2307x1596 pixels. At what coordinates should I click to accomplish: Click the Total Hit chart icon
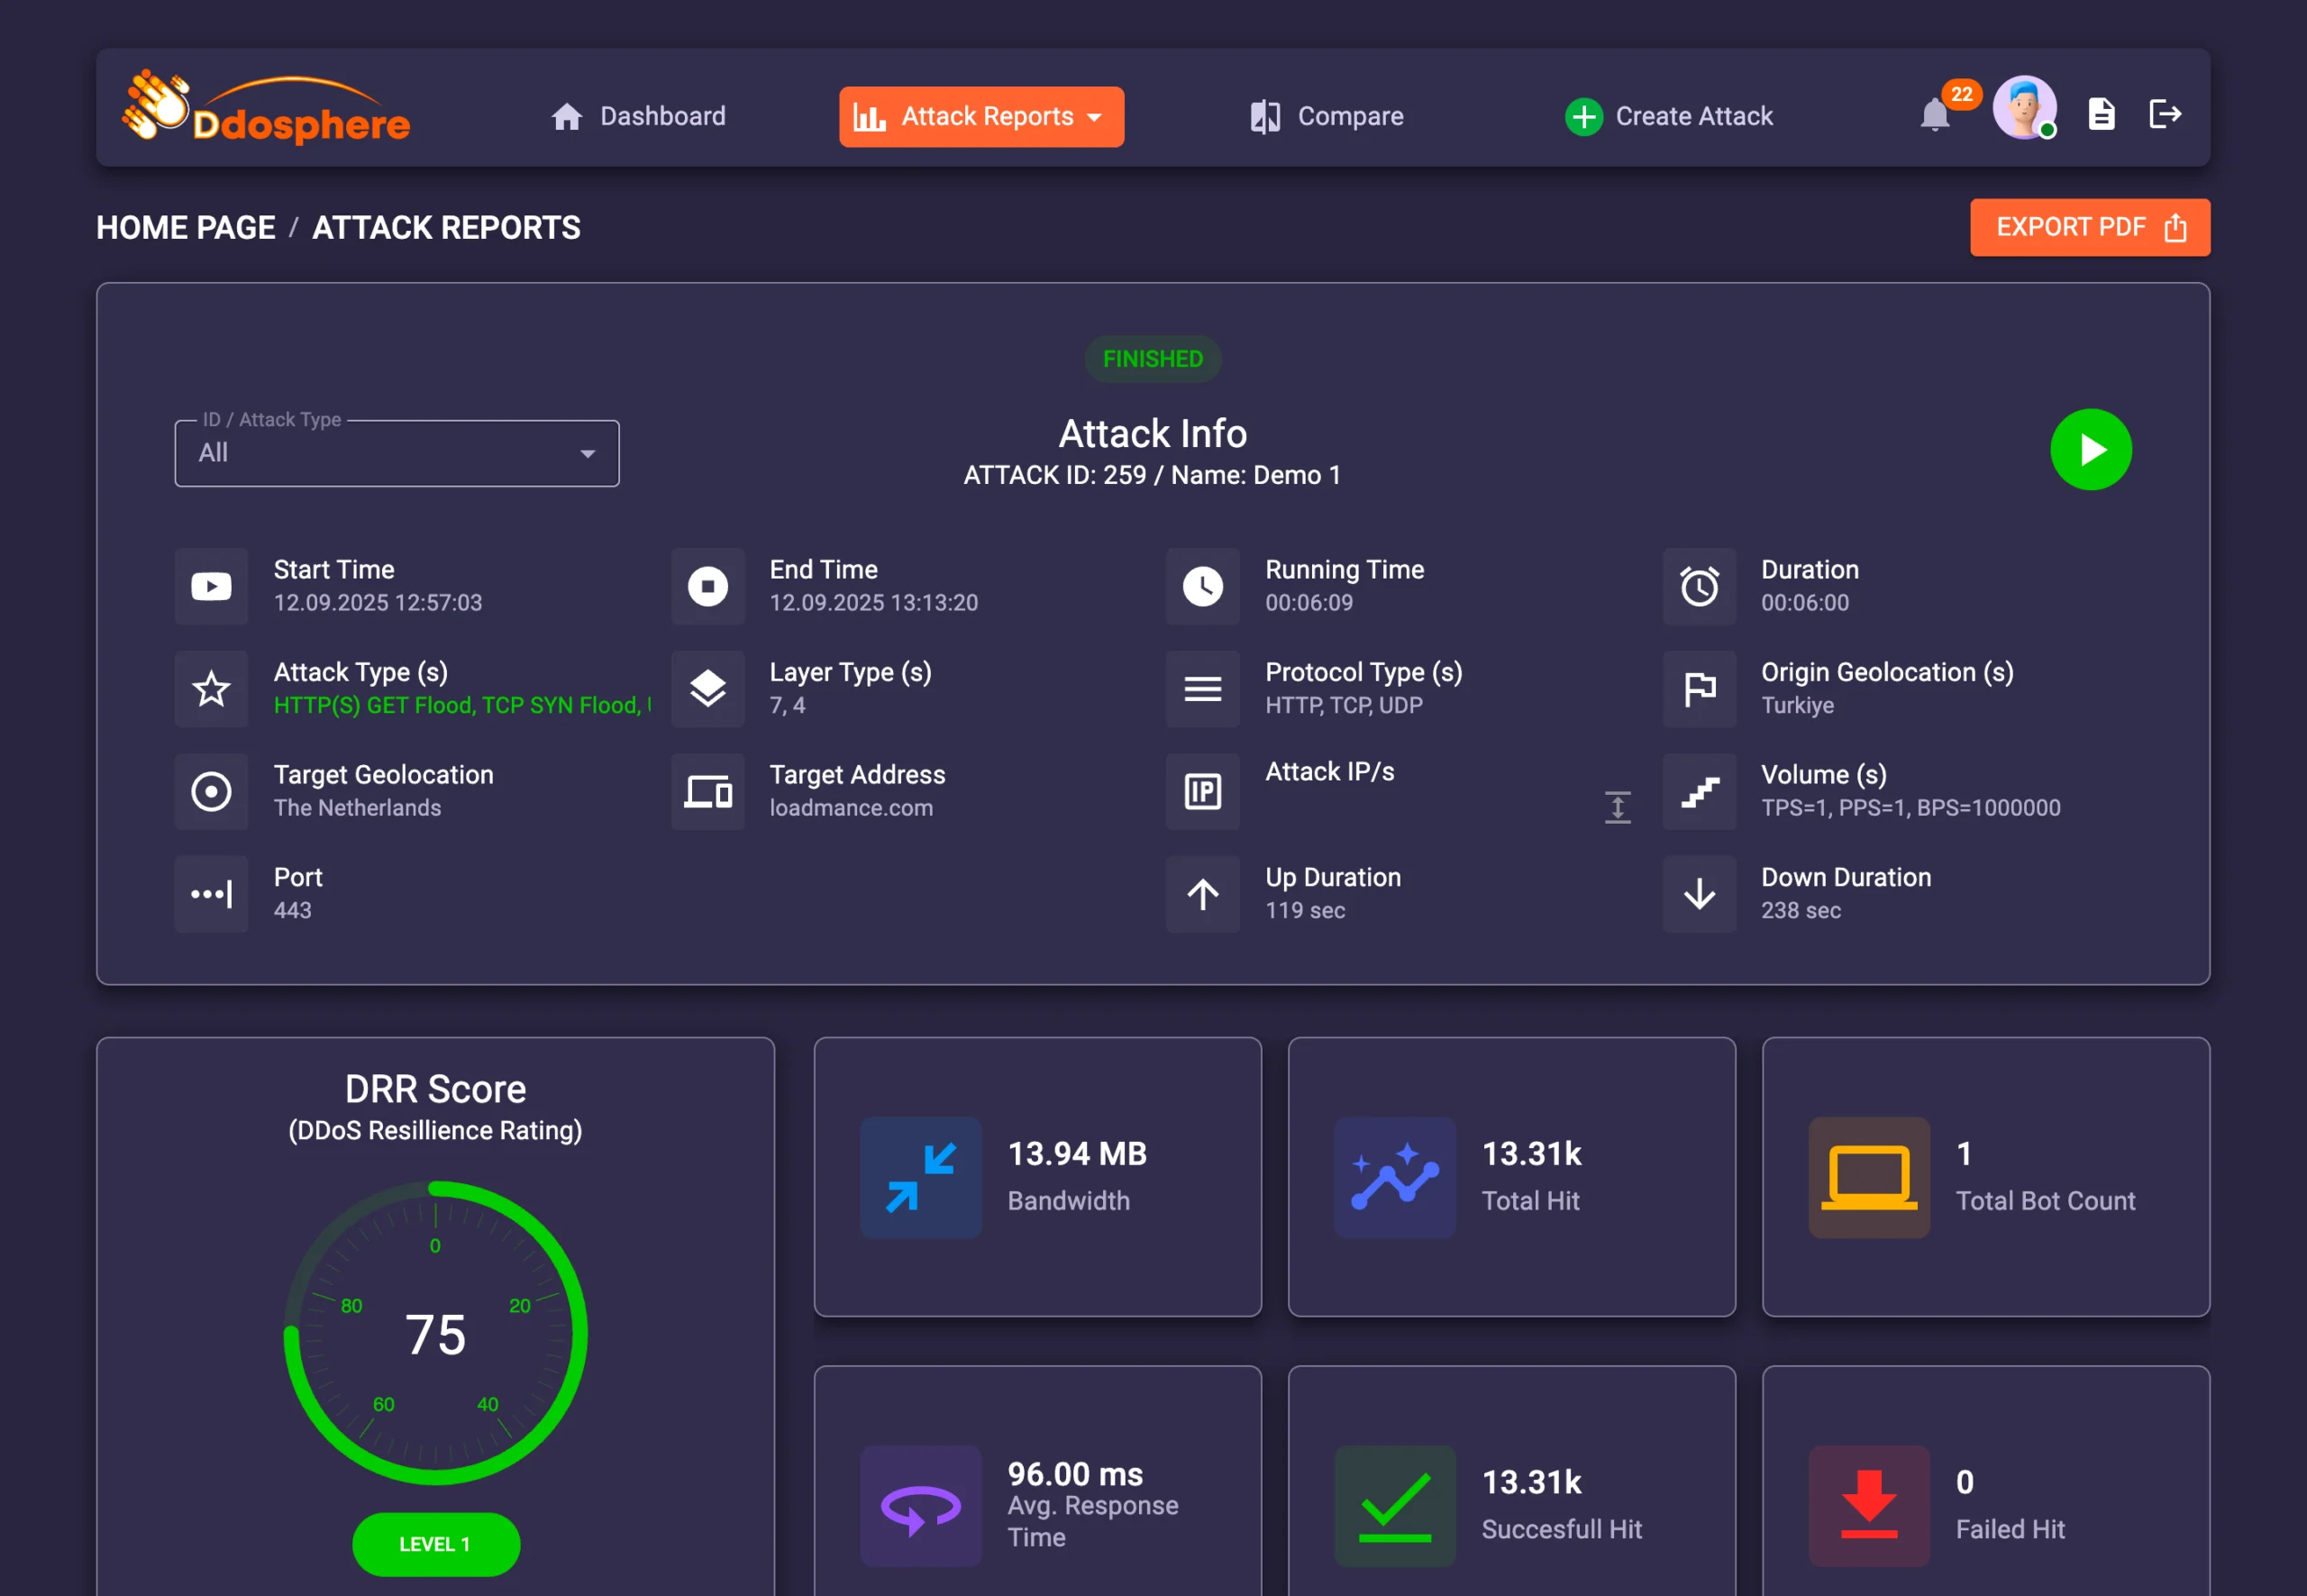pyautogui.click(x=1394, y=1177)
